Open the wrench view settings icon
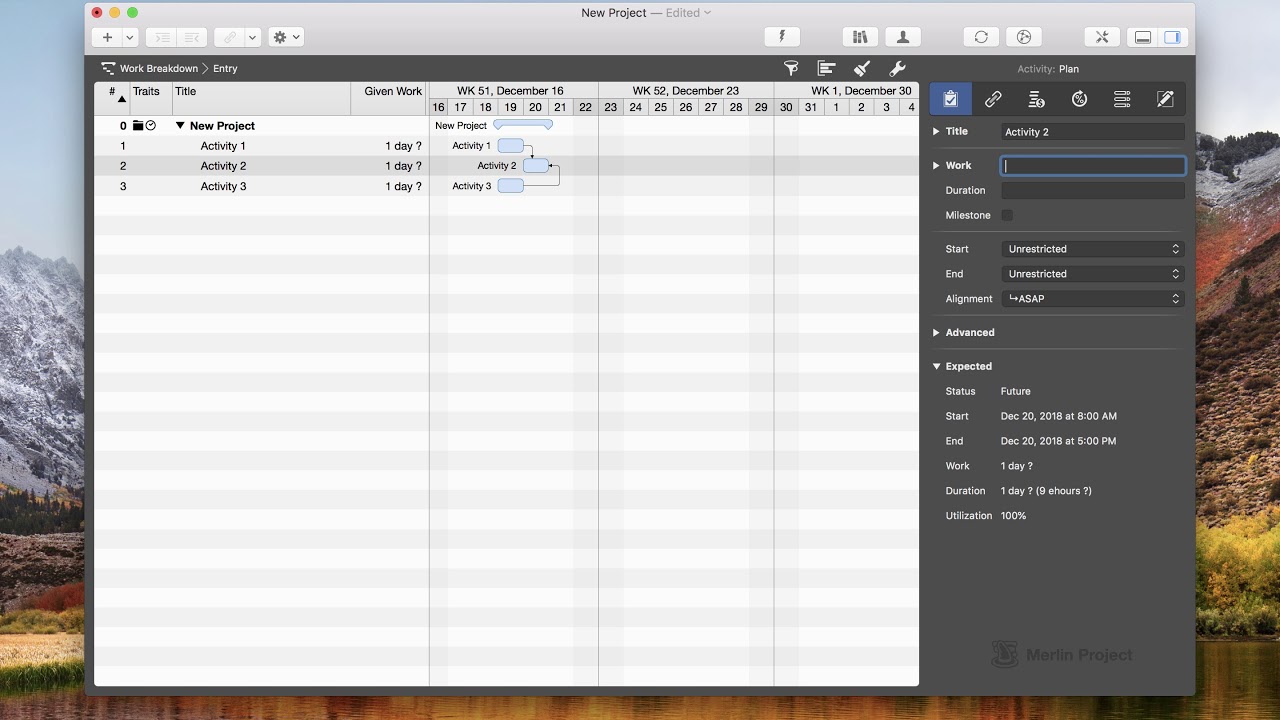This screenshot has height=720, width=1280. point(897,68)
